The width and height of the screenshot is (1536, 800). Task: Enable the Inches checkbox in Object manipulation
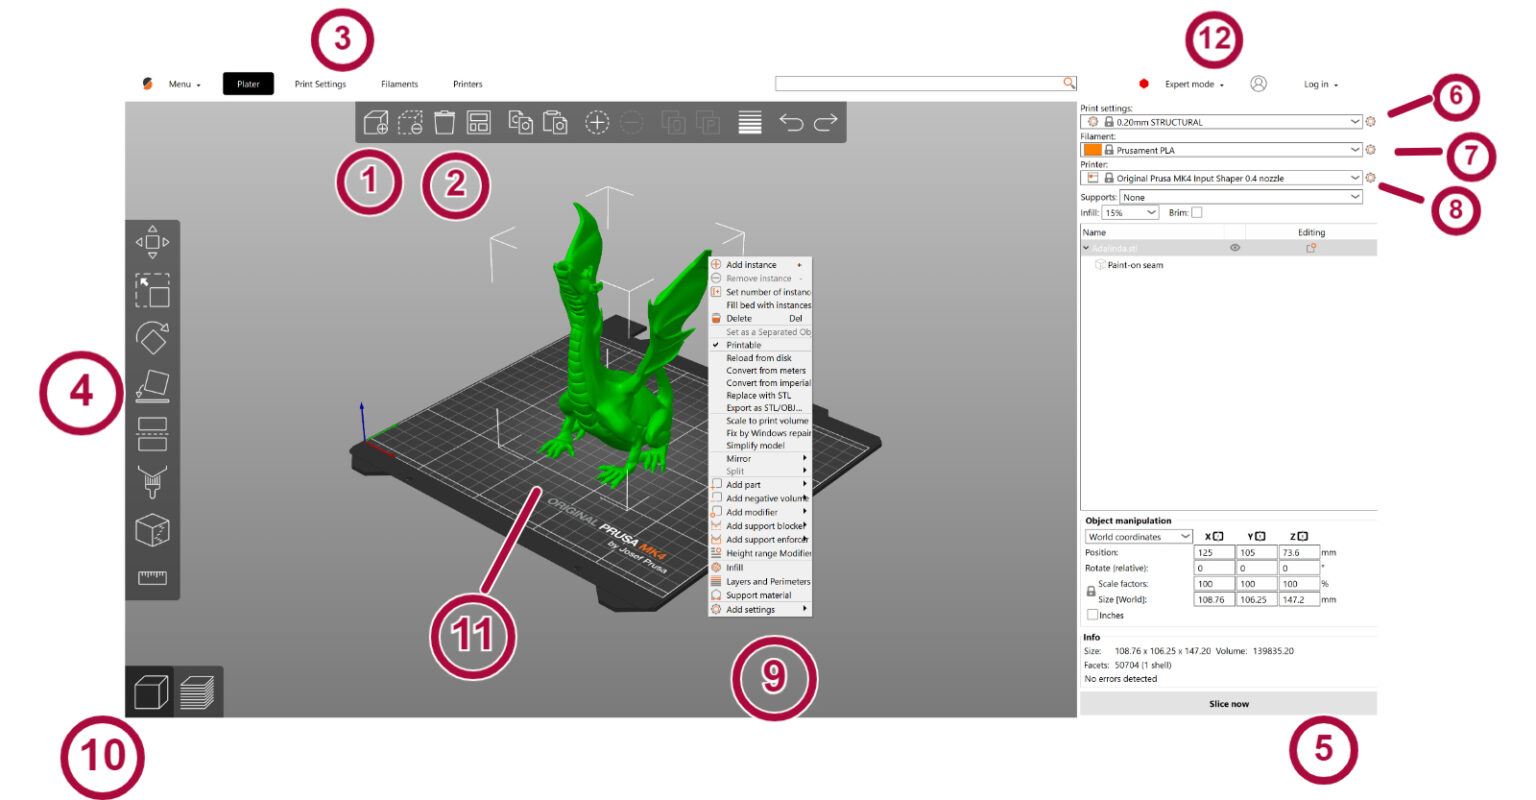click(1093, 614)
